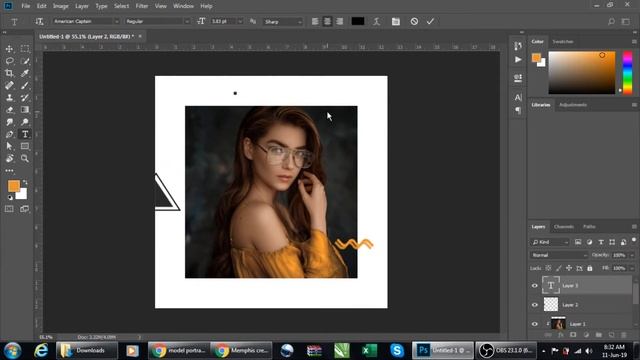Viewport: 640px width, 360px height.
Task: Open Excel from the Windows taskbar
Action: (369, 350)
